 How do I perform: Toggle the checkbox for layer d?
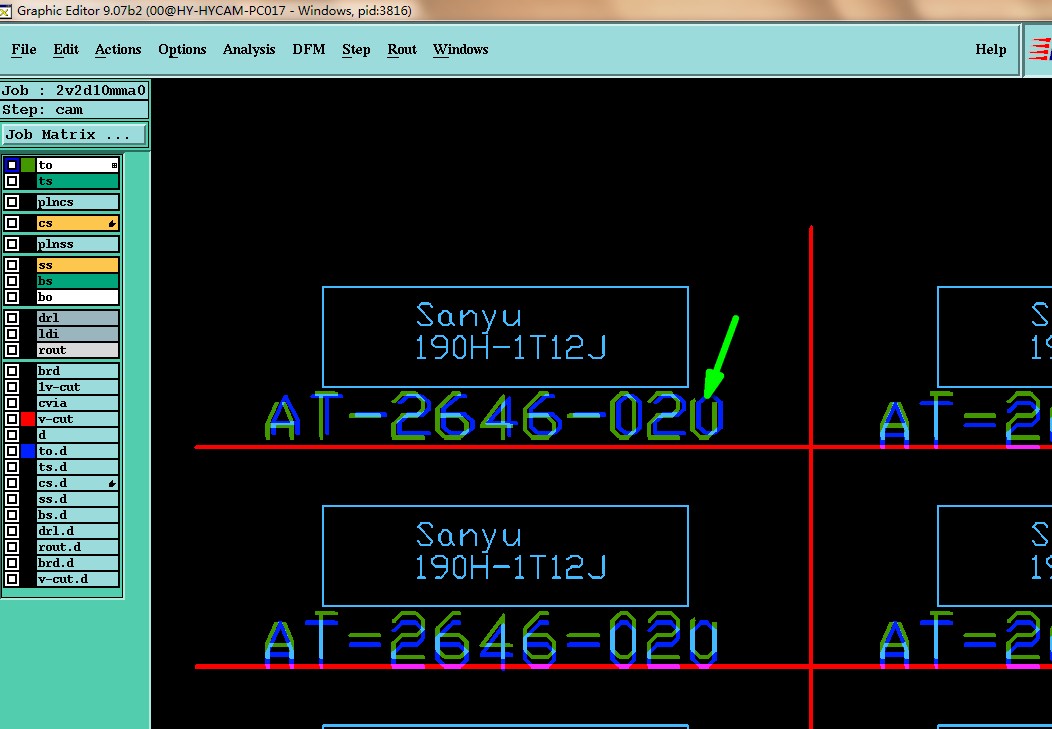(x=11, y=435)
